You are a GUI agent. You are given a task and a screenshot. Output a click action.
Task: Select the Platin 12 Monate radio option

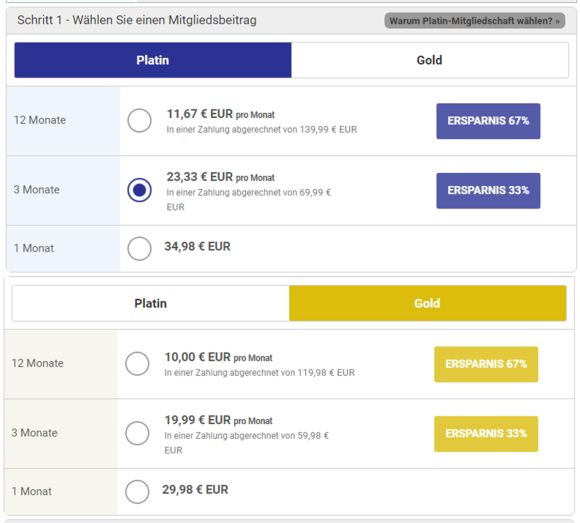139,121
